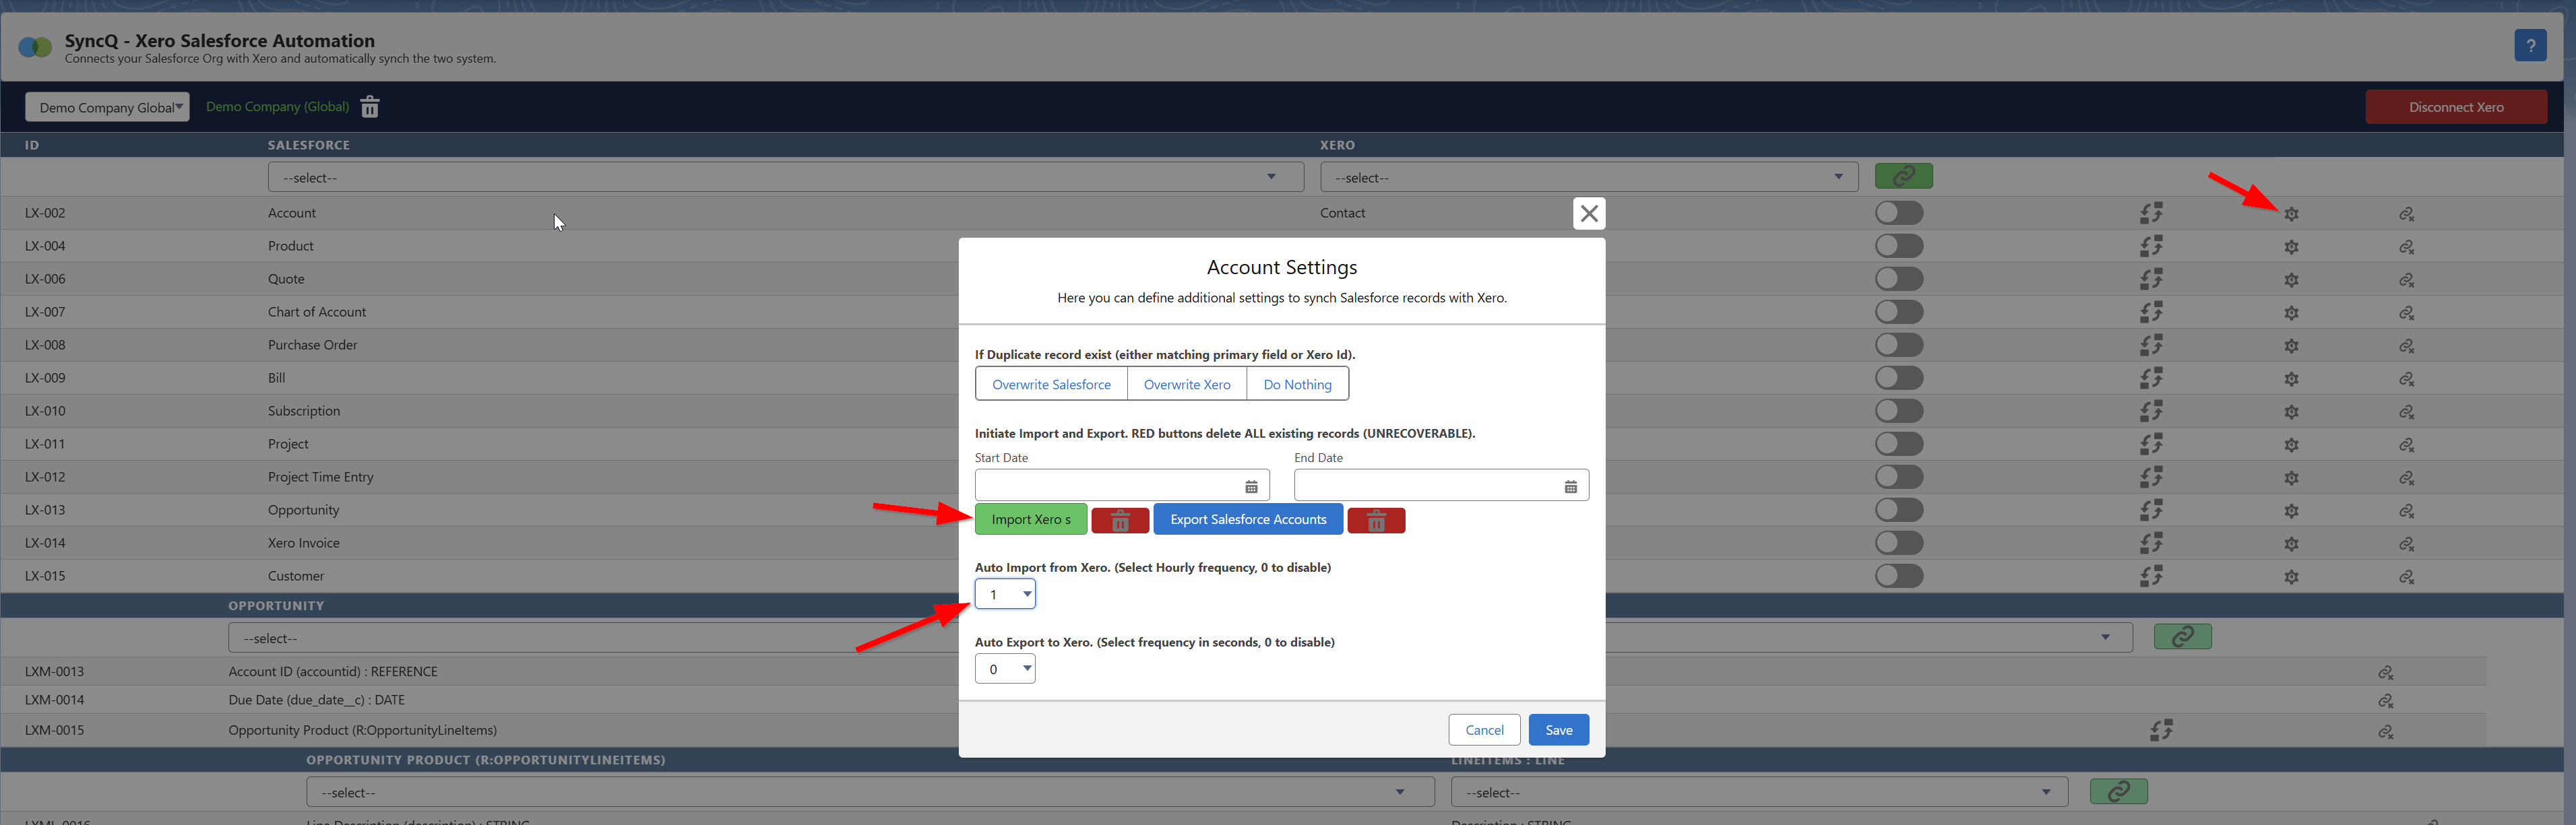Click sync arrows icon in Account row
Viewport: 2576px width, 825px height.
pyautogui.click(x=2151, y=213)
